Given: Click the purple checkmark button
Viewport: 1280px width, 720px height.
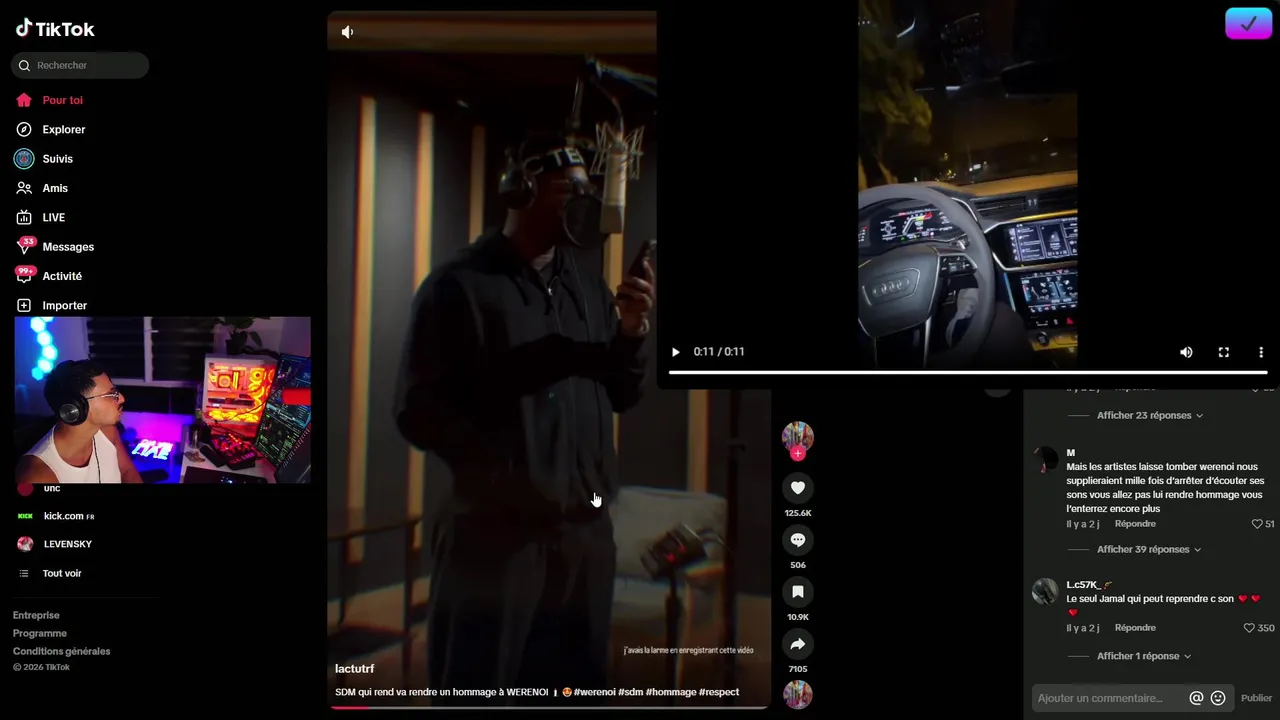Looking at the screenshot, I should coord(1248,23).
